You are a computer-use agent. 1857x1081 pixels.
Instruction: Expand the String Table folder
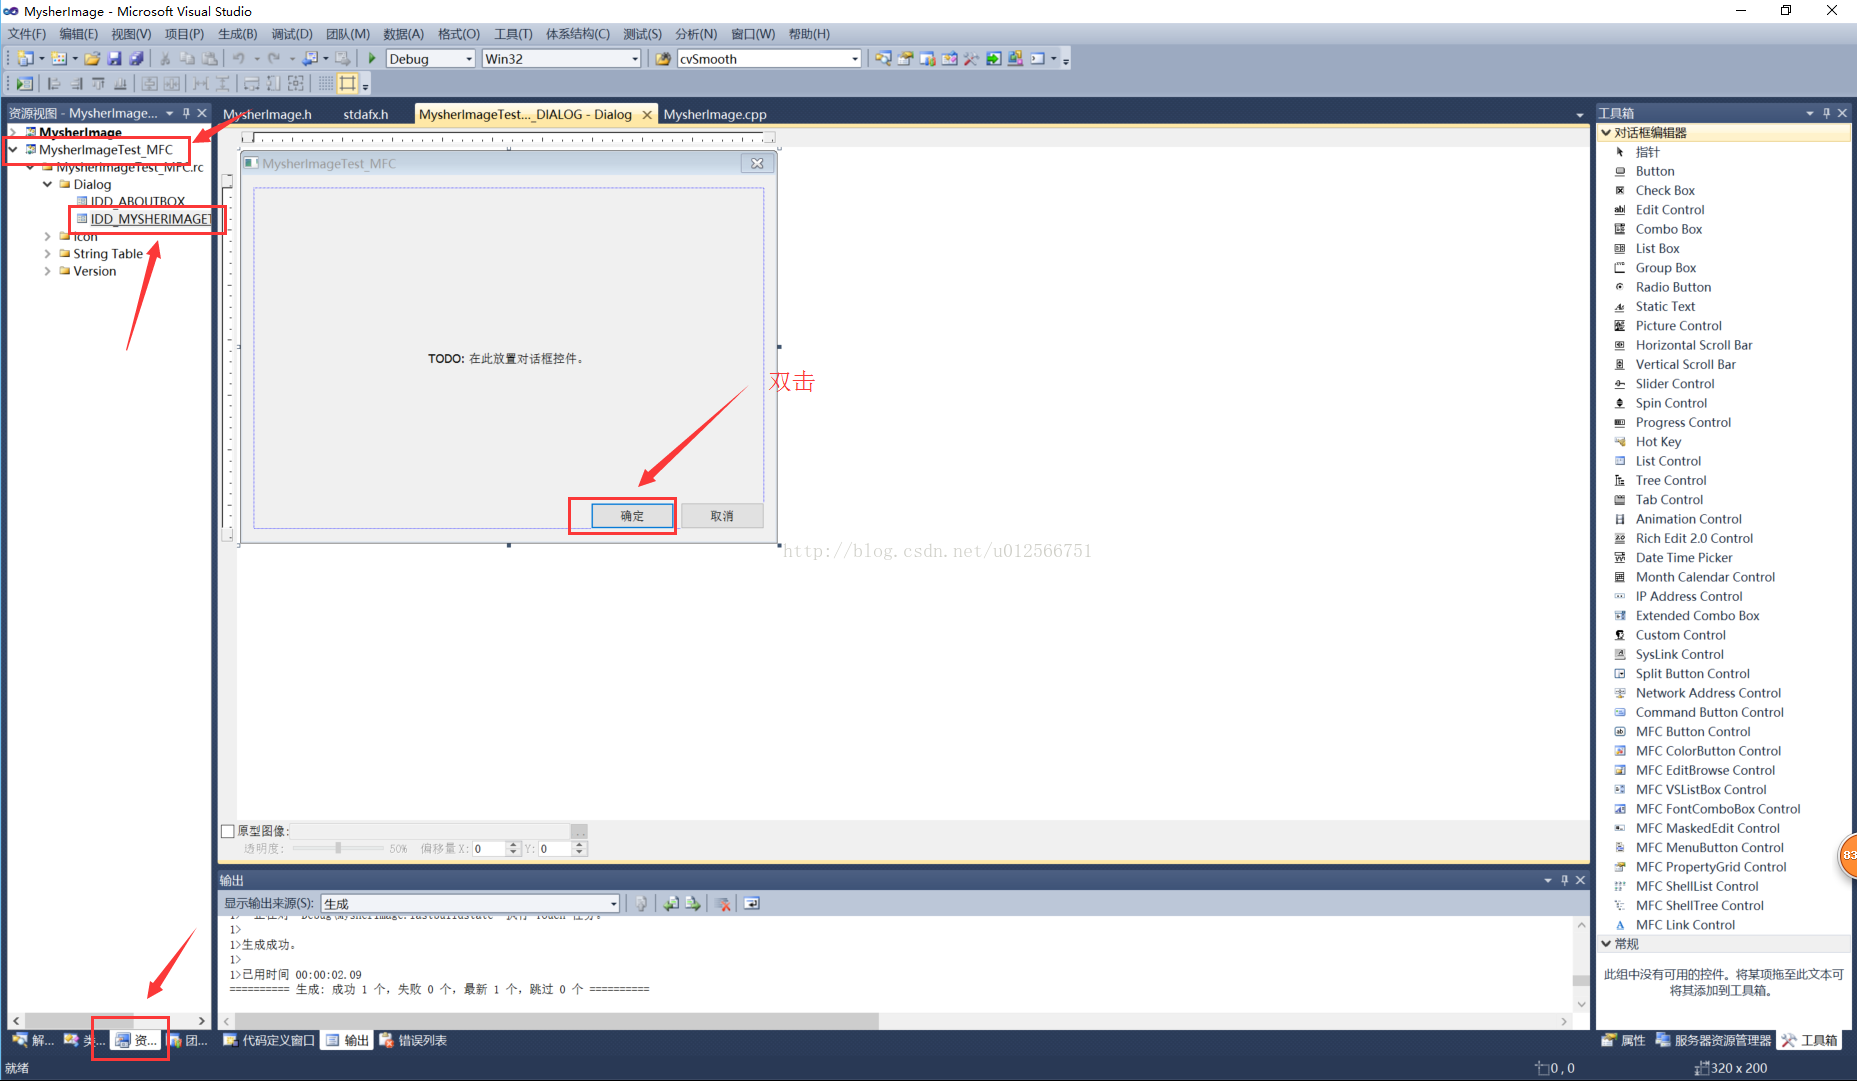pyautogui.click(x=47, y=254)
